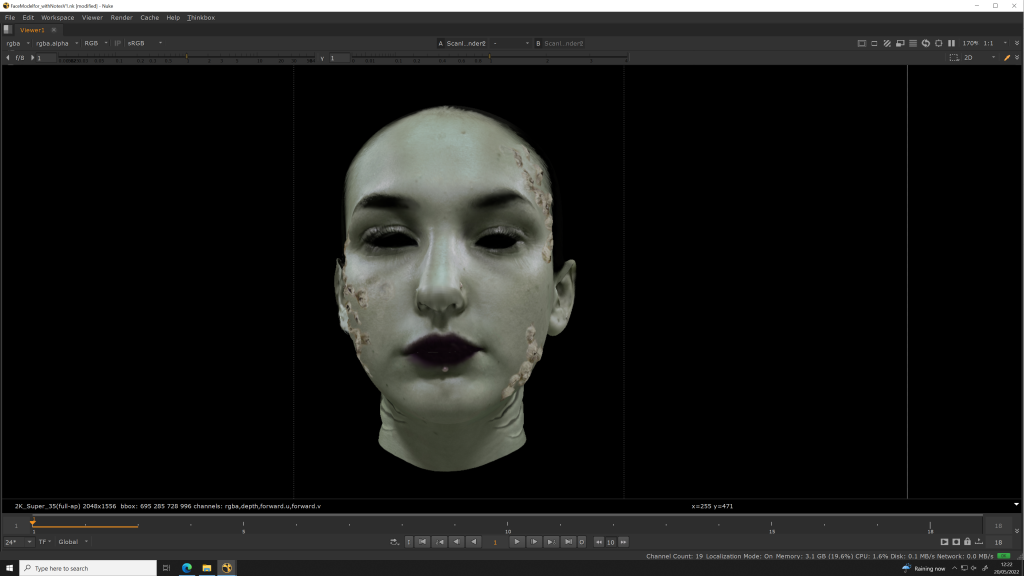Step forward one frame button

(534, 542)
